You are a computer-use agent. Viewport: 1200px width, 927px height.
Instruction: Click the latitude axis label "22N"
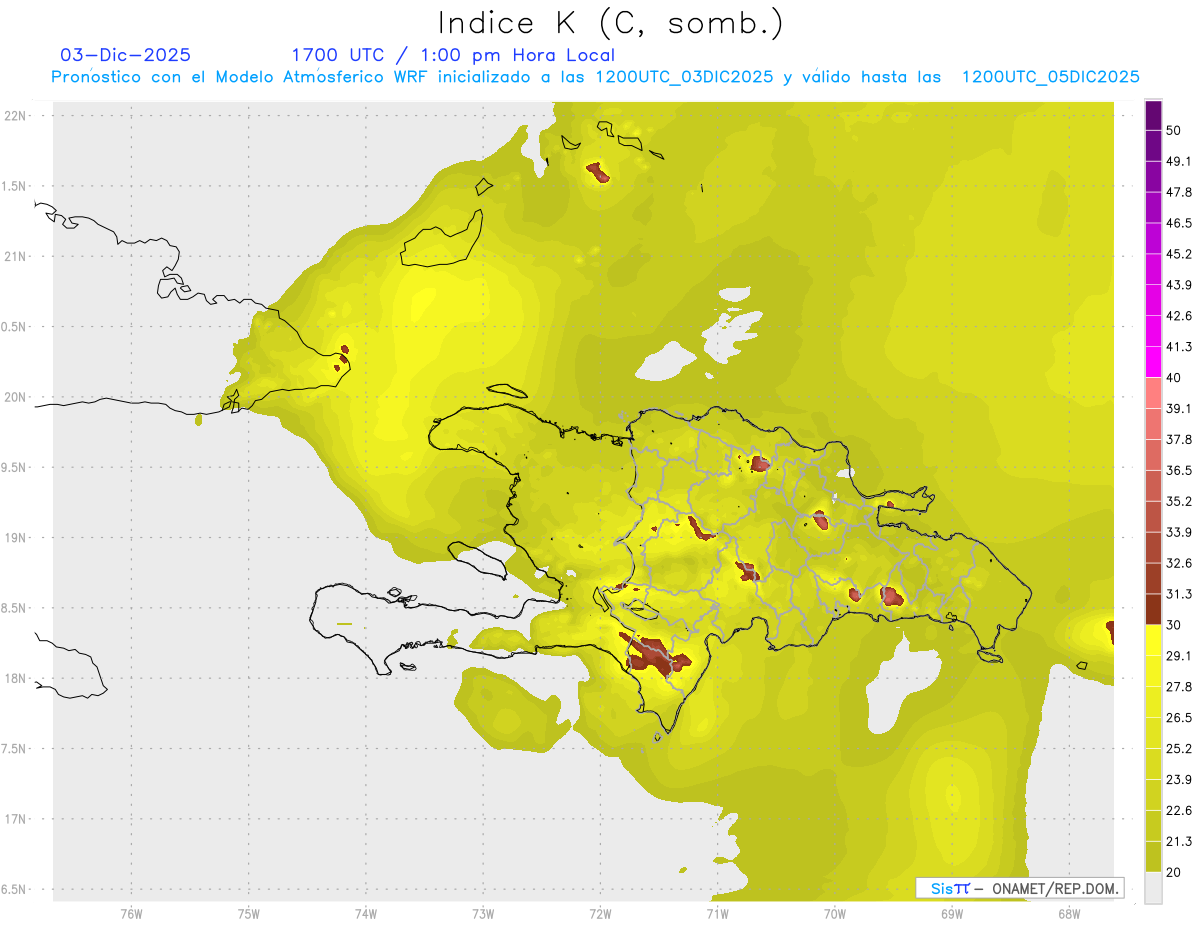click(16, 115)
